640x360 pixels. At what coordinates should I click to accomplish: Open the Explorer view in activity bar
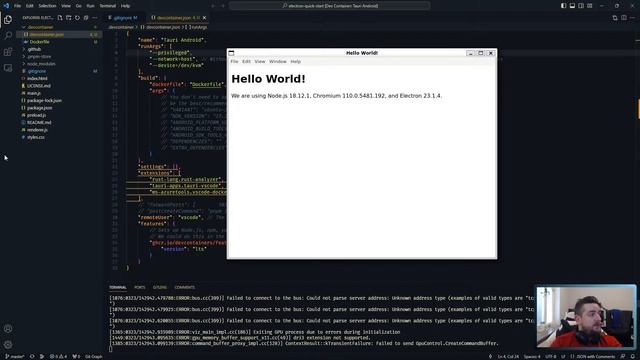(8, 20)
